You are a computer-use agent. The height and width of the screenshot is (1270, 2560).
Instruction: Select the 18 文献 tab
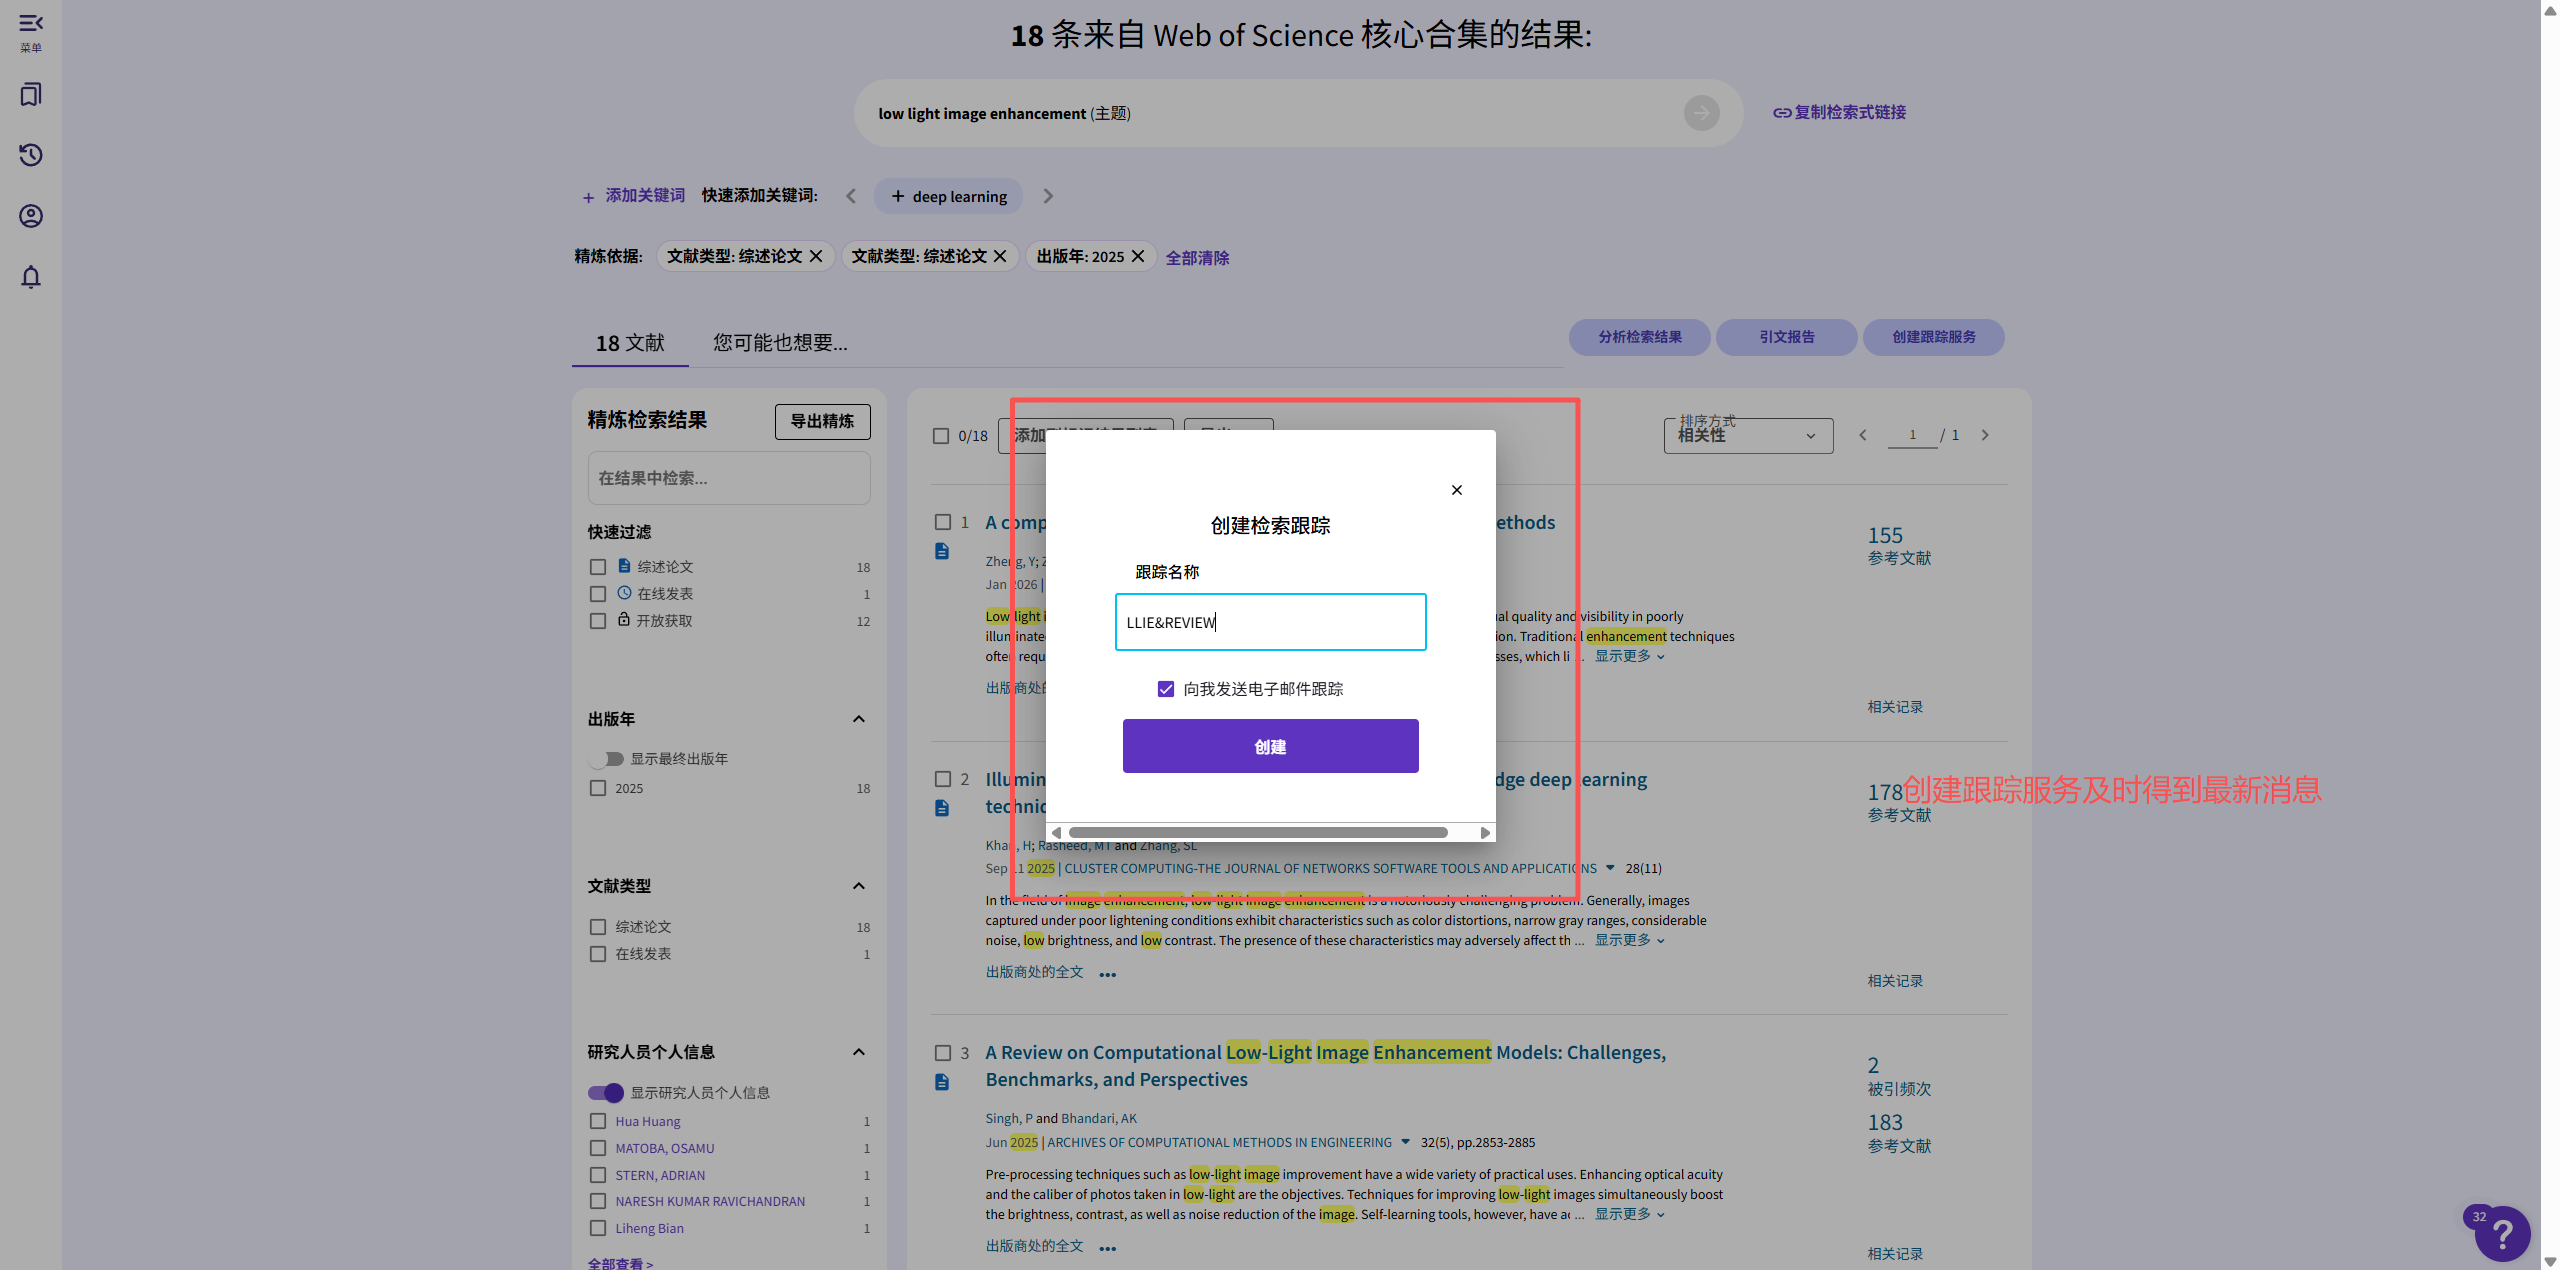pos(630,343)
